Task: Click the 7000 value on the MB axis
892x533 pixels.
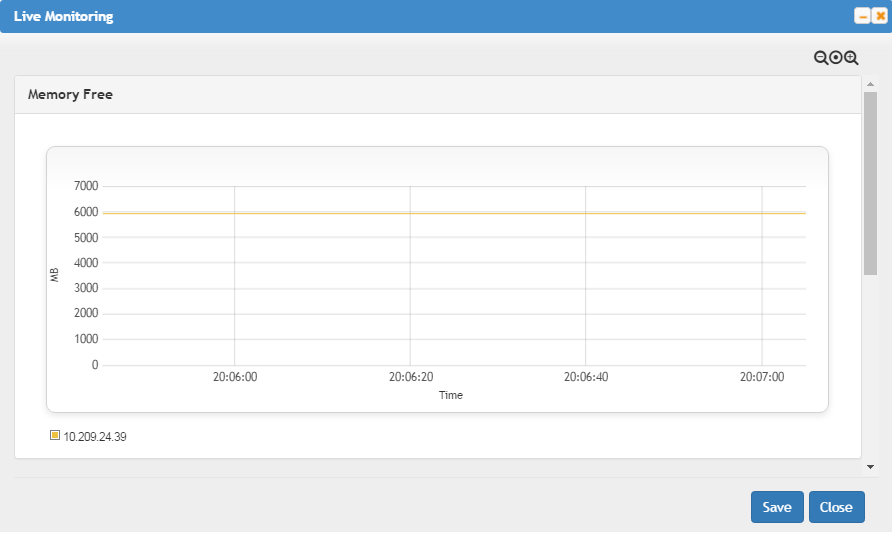Action: 87,186
